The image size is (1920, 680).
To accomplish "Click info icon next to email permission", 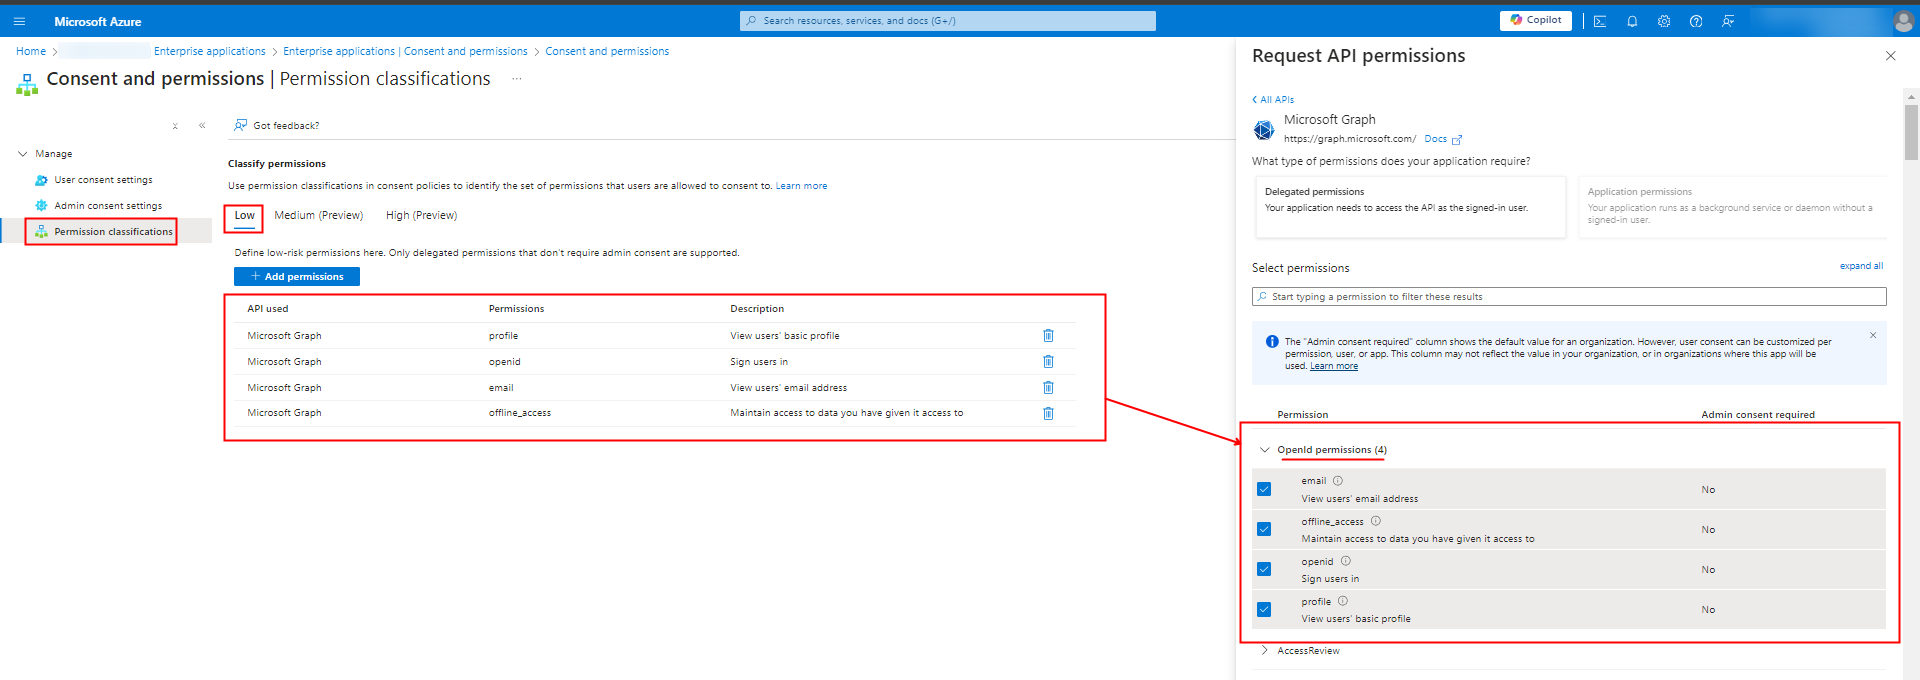I will click(x=1338, y=481).
